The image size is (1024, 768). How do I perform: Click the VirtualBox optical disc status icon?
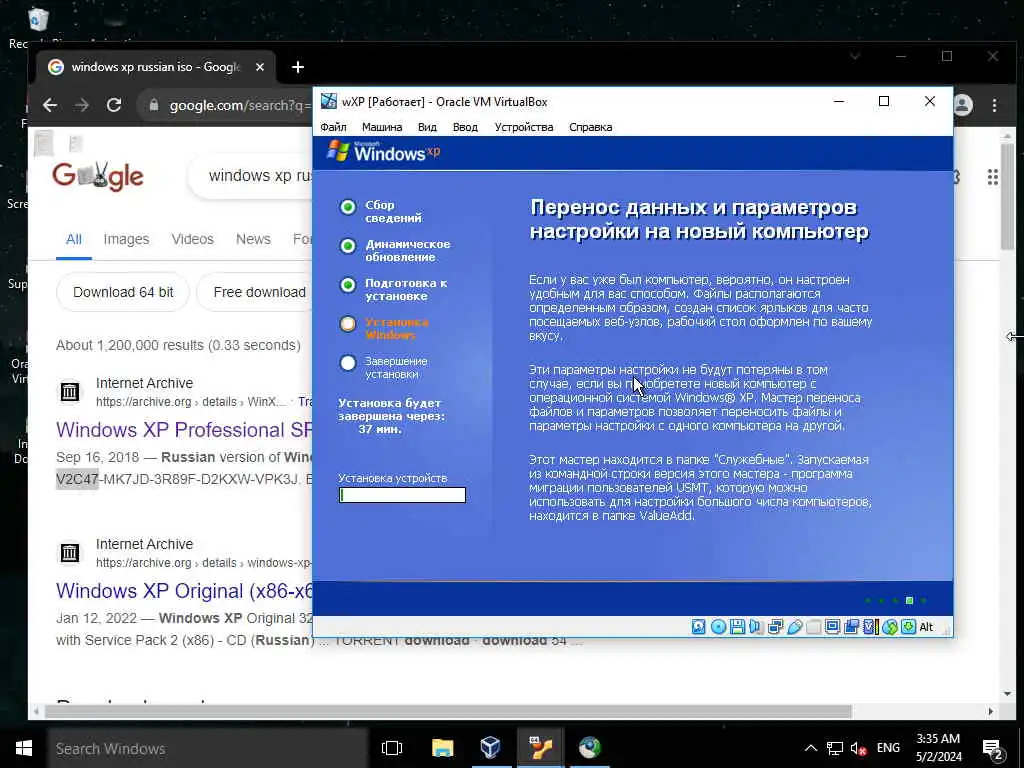(x=718, y=627)
